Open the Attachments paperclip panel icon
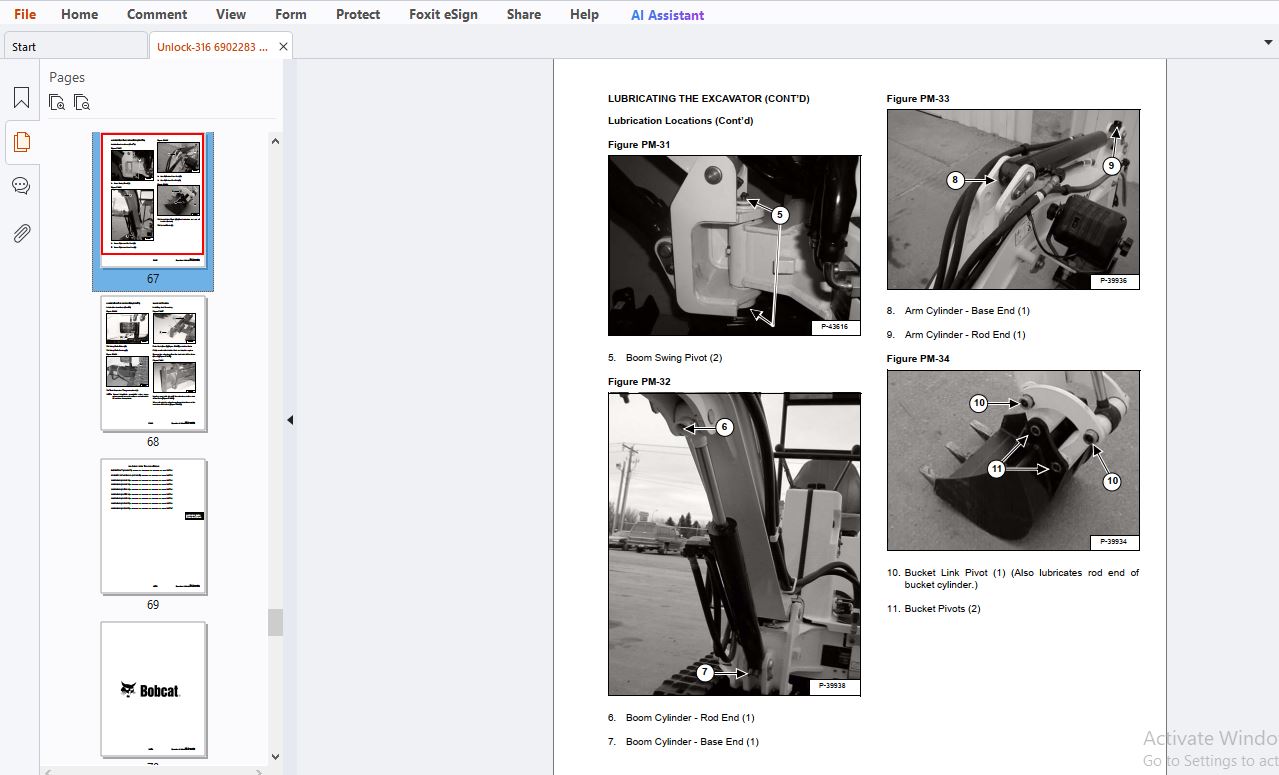Image resolution: width=1279 pixels, height=775 pixels. pyautogui.click(x=21, y=233)
